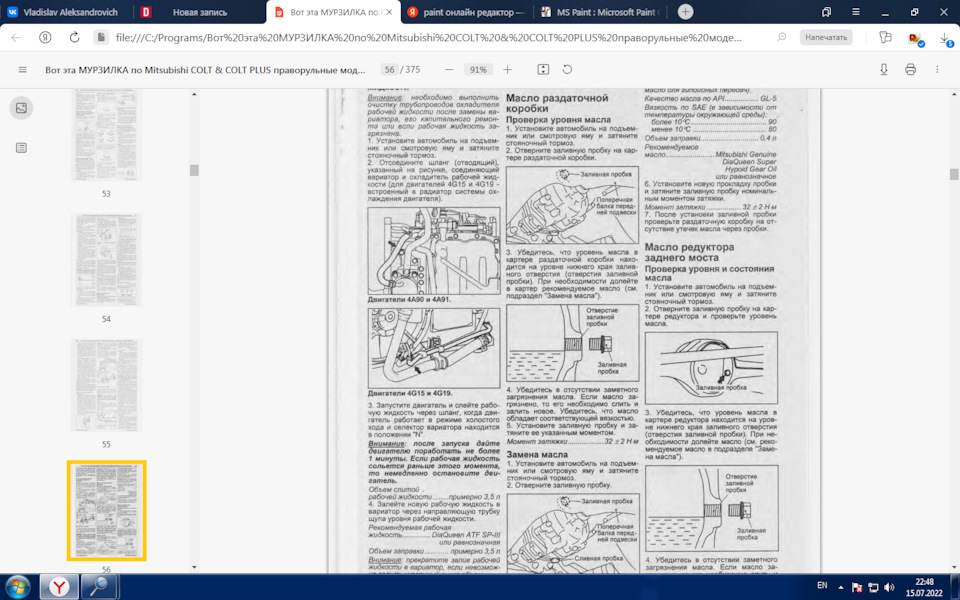Reload the current page
This screenshot has width=960, height=600.
pyautogui.click(x=74, y=37)
